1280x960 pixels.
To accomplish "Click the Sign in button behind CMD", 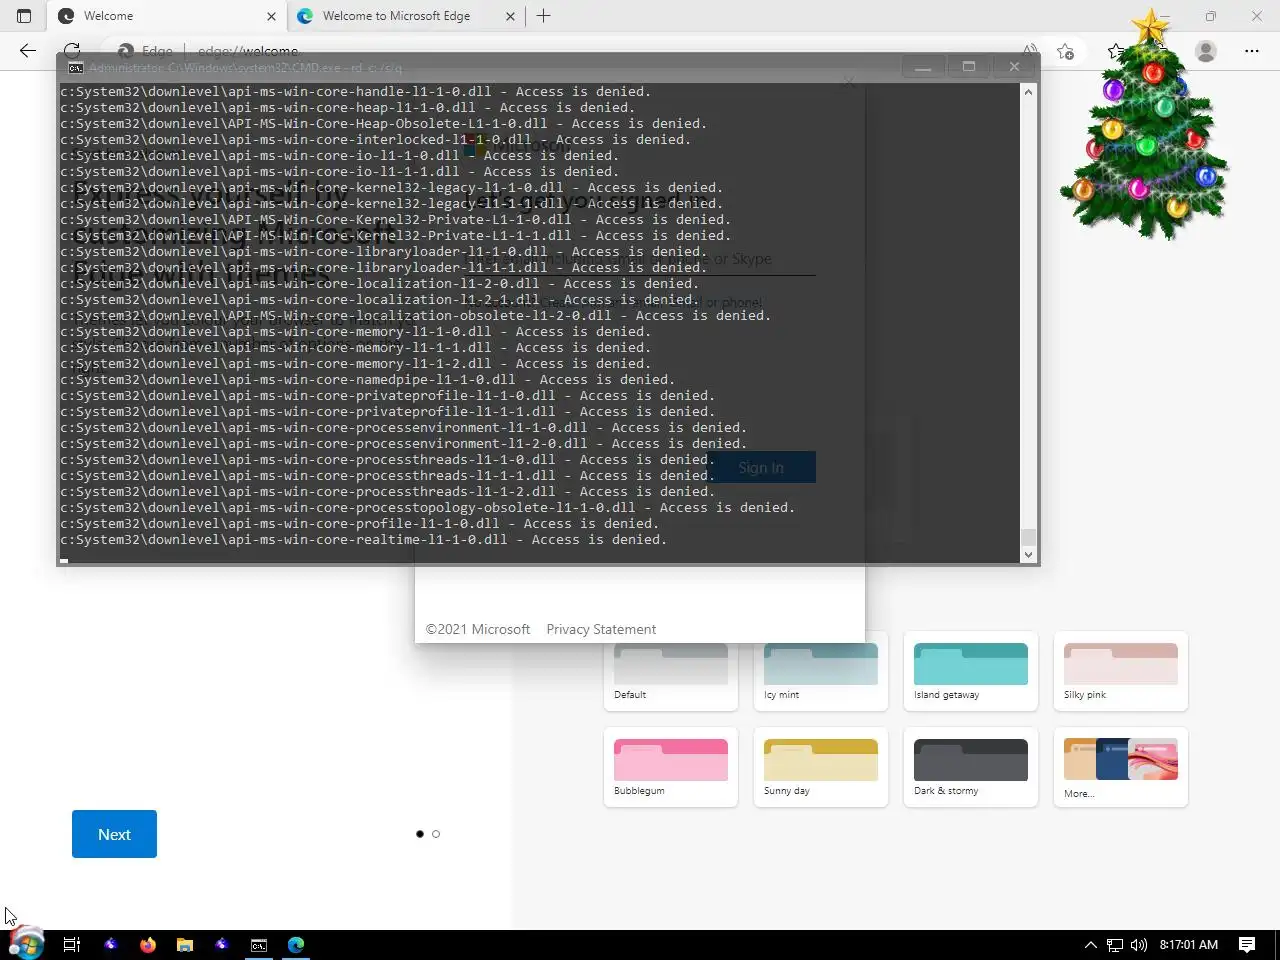I will click(761, 467).
